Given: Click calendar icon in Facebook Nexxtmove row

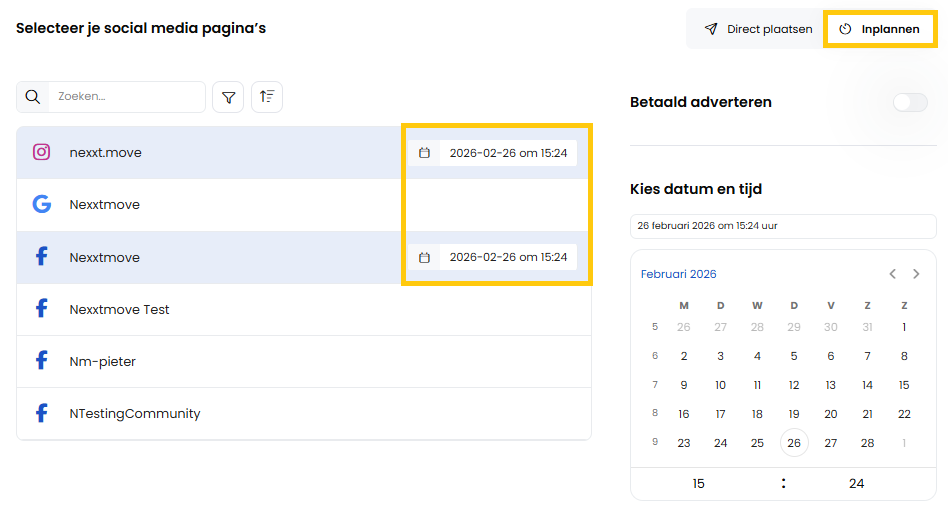Looking at the screenshot, I should [x=424, y=257].
